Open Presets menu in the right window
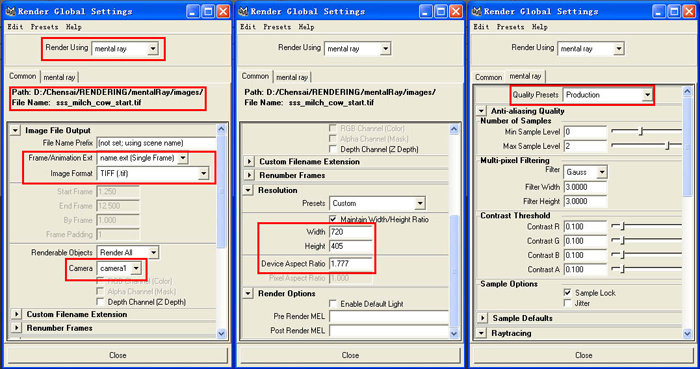Viewport: 700px width, 369px height. (x=510, y=27)
